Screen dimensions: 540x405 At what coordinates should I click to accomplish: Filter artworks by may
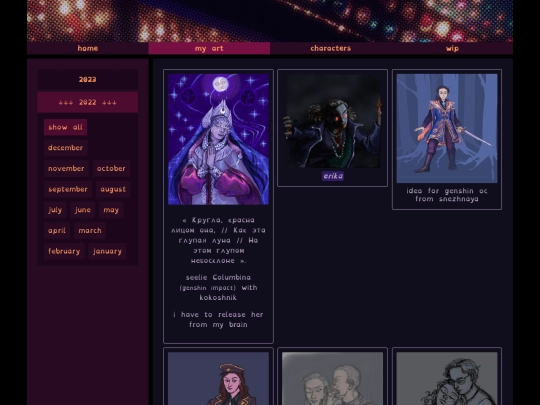pyautogui.click(x=111, y=210)
